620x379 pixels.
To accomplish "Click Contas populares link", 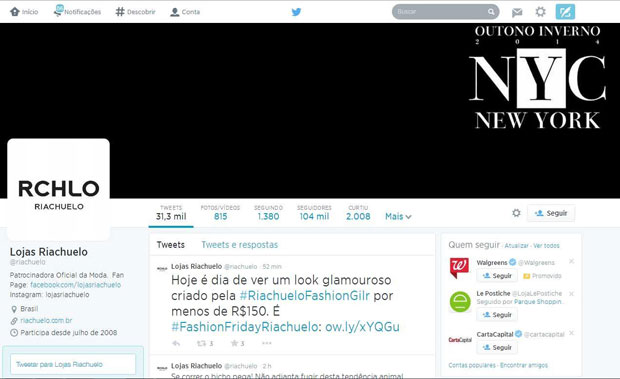I will [472, 366].
